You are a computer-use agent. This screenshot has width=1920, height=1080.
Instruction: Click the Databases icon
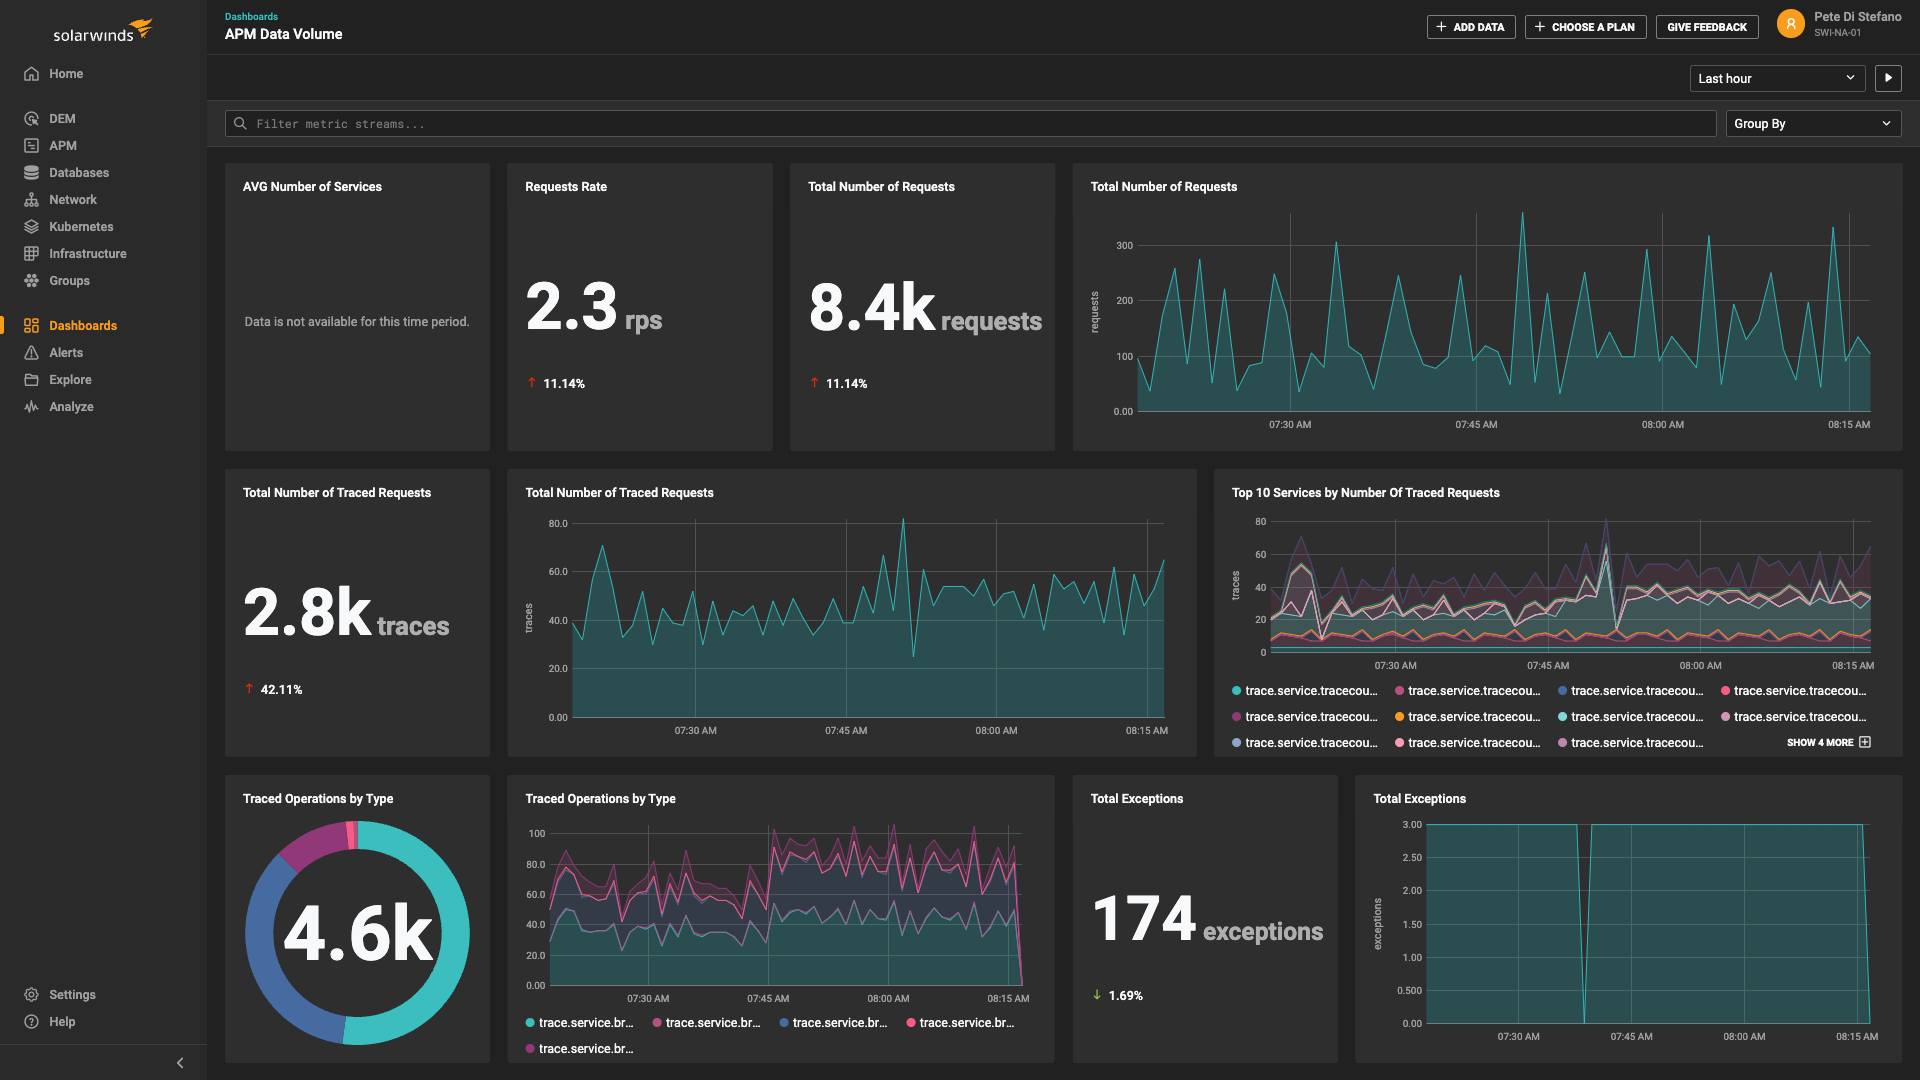click(x=32, y=172)
